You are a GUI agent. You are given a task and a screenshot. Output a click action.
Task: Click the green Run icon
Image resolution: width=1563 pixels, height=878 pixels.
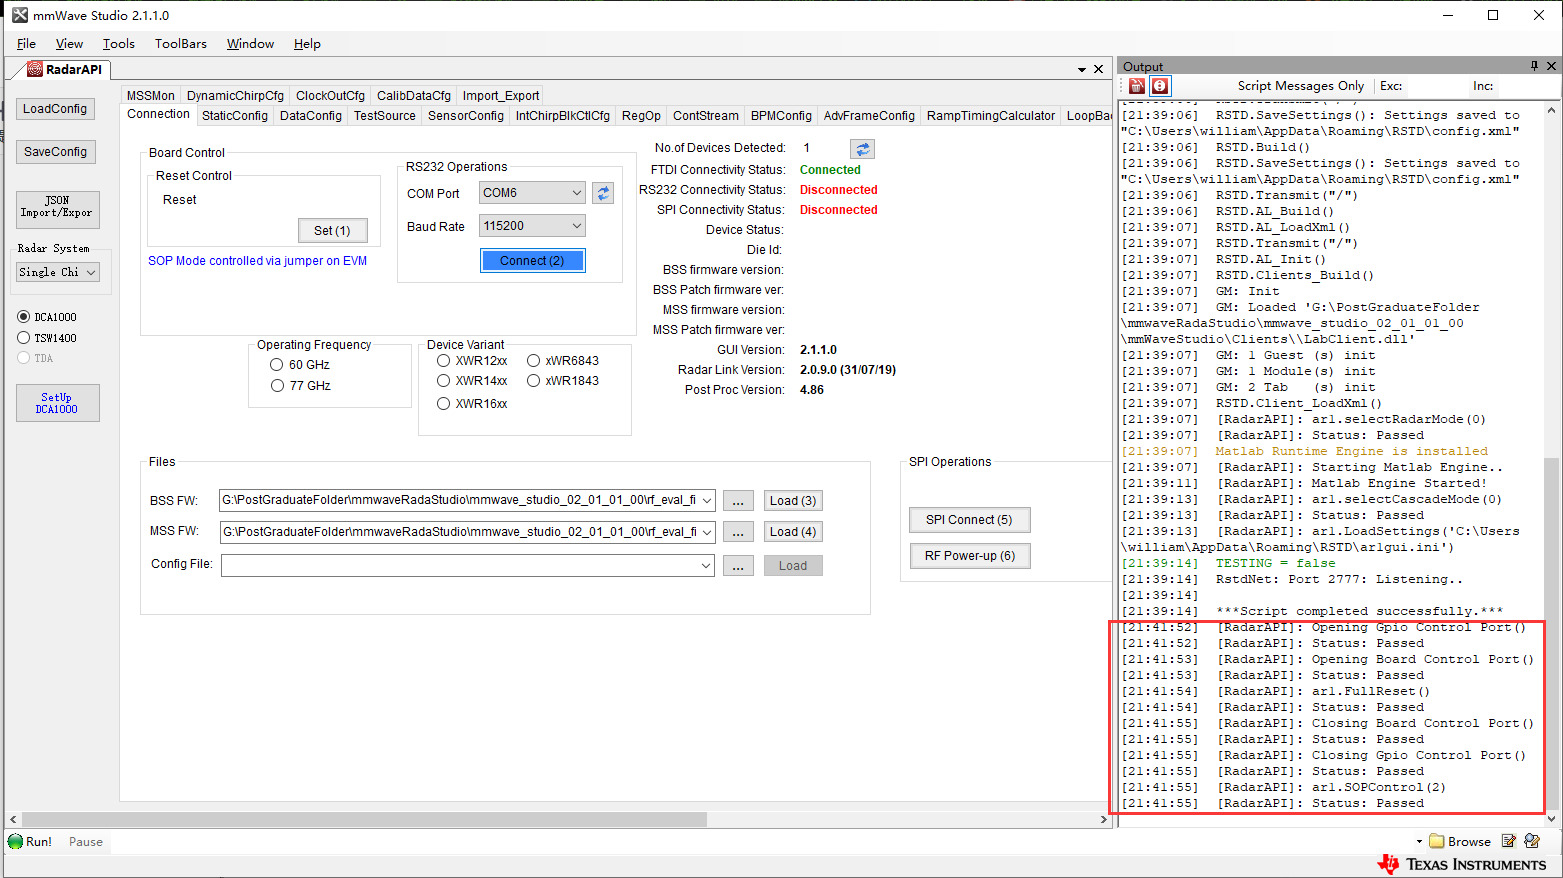point(15,842)
